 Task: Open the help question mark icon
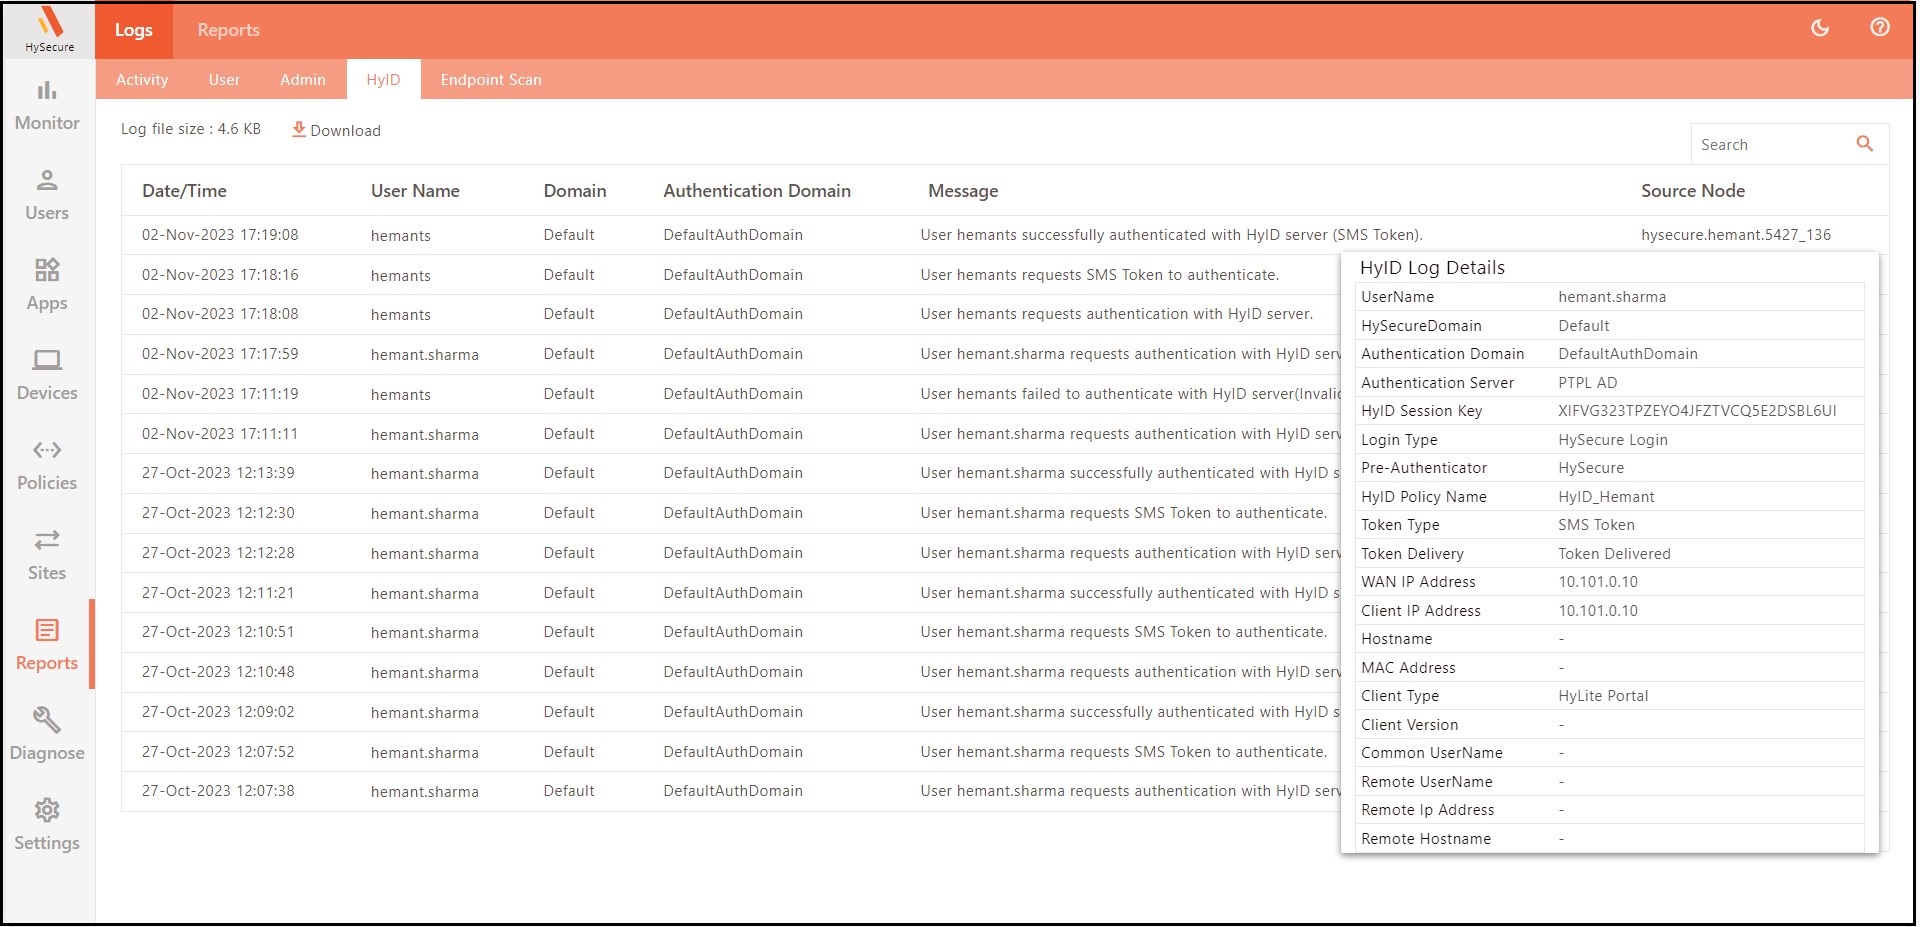[1880, 28]
